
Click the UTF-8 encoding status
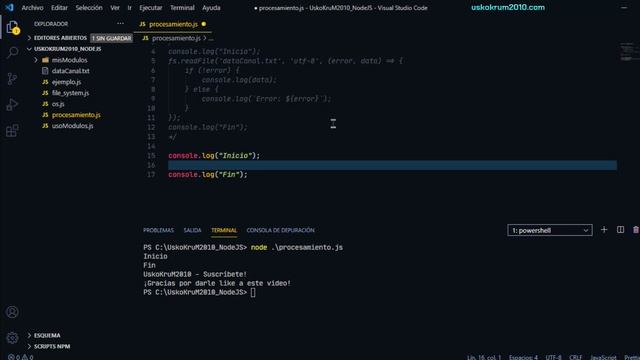click(553, 357)
